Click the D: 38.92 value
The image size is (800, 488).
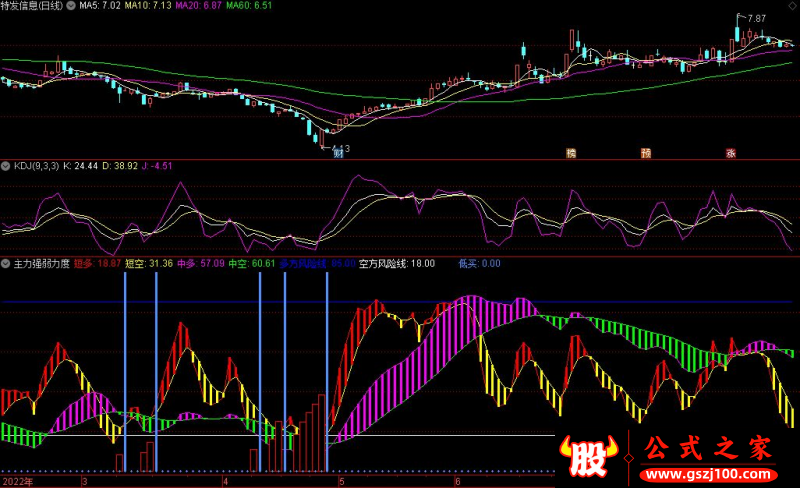pyautogui.click(x=120, y=166)
